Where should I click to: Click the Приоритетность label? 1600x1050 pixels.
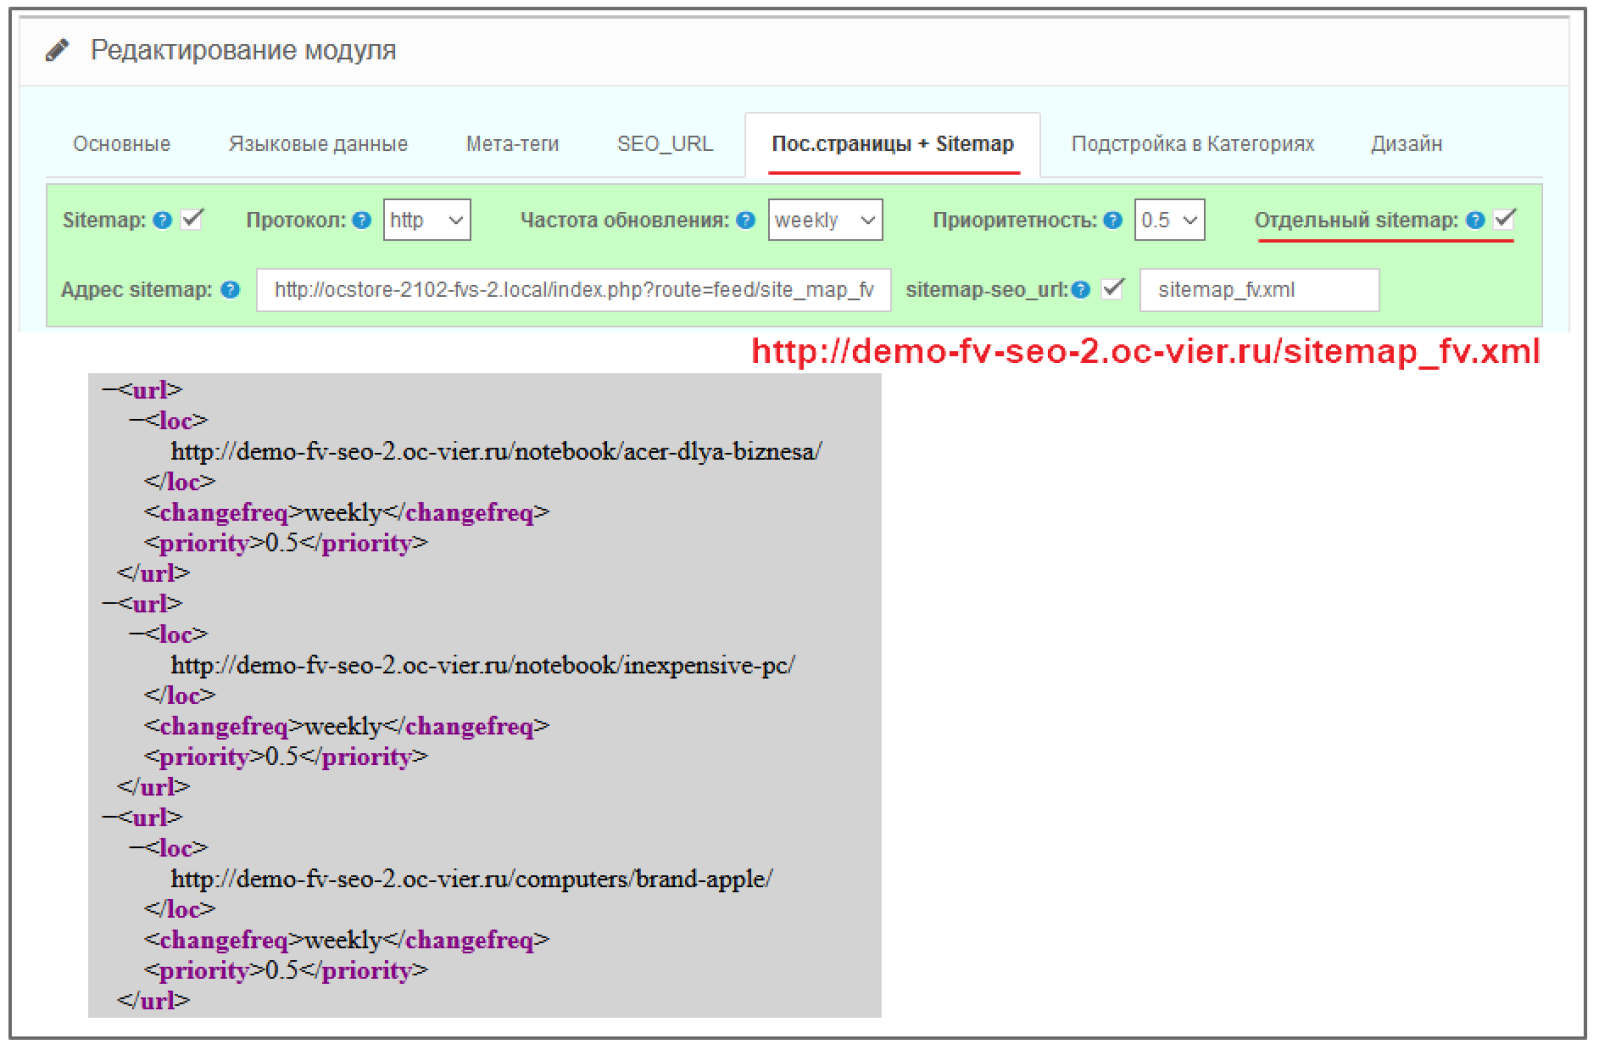1014,220
